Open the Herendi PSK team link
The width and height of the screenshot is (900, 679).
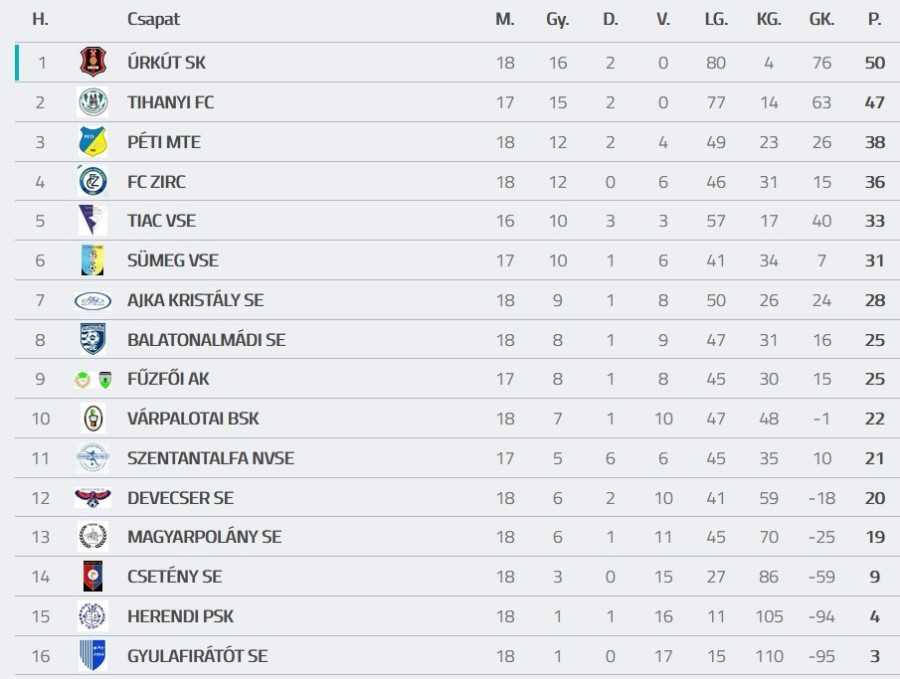(180, 616)
